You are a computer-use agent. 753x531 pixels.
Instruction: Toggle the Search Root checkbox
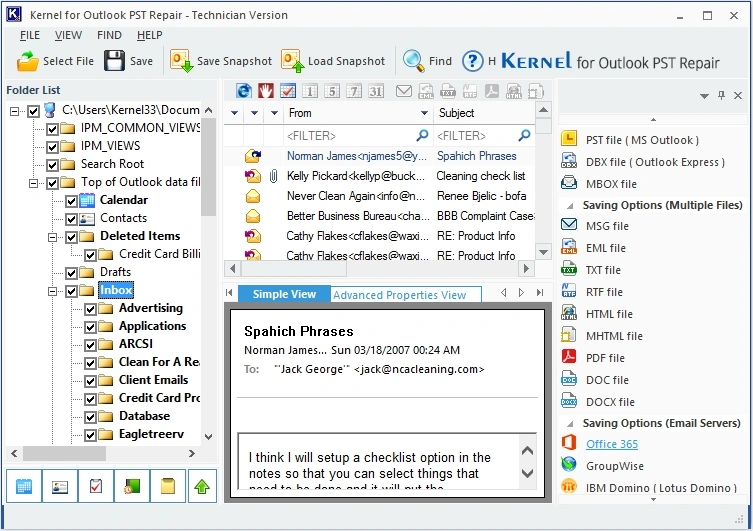(52, 165)
